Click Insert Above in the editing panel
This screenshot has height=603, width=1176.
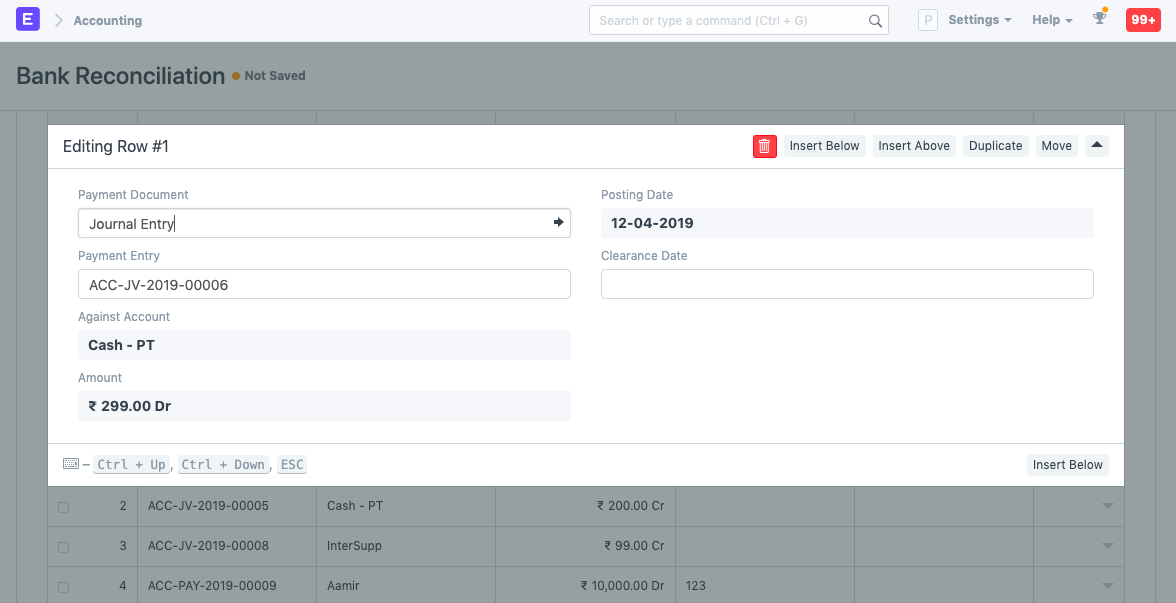click(914, 145)
